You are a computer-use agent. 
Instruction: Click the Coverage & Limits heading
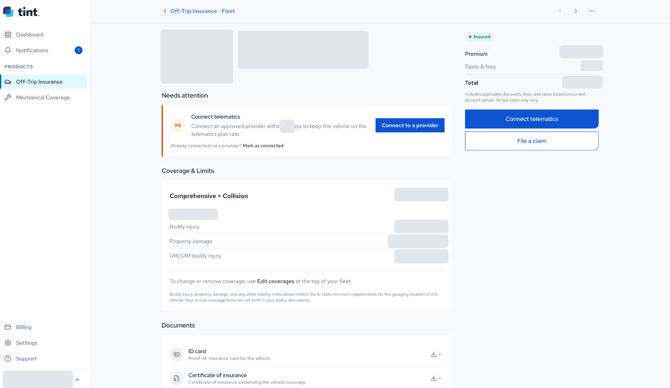(x=188, y=171)
